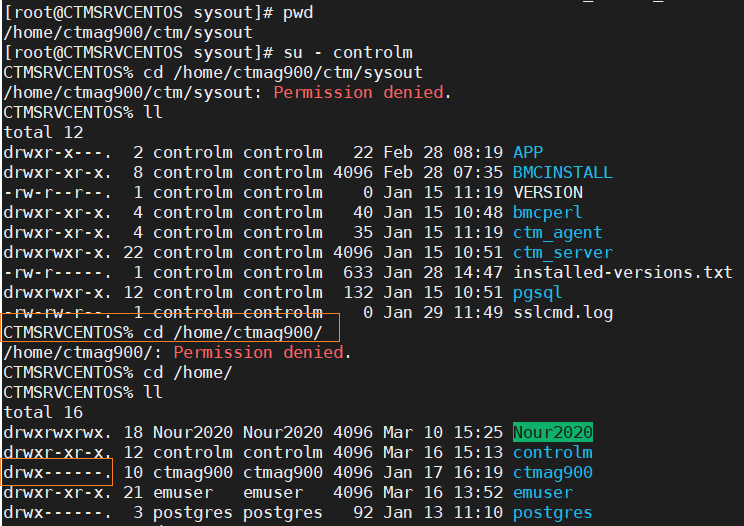Click the first red 'Permission denied' message
744x526 pixels.
pyautogui.click(x=359, y=92)
